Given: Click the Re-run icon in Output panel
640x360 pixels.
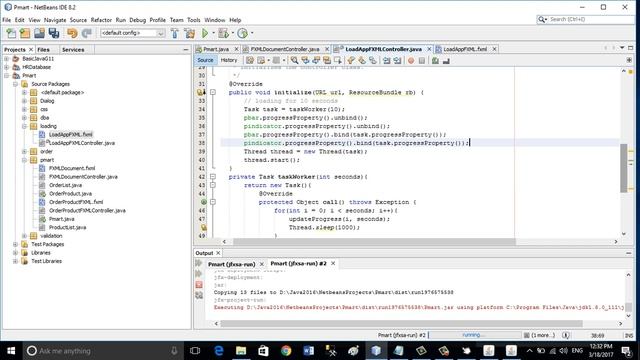Looking at the screenshot, I should [x=199, y=263].
